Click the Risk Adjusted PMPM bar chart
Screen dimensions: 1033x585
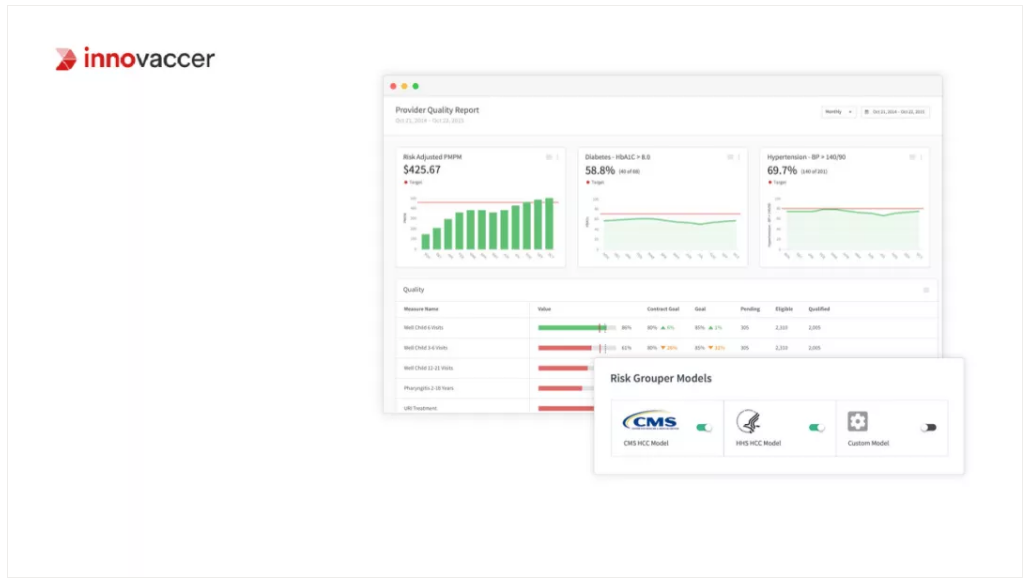[482, 227]
